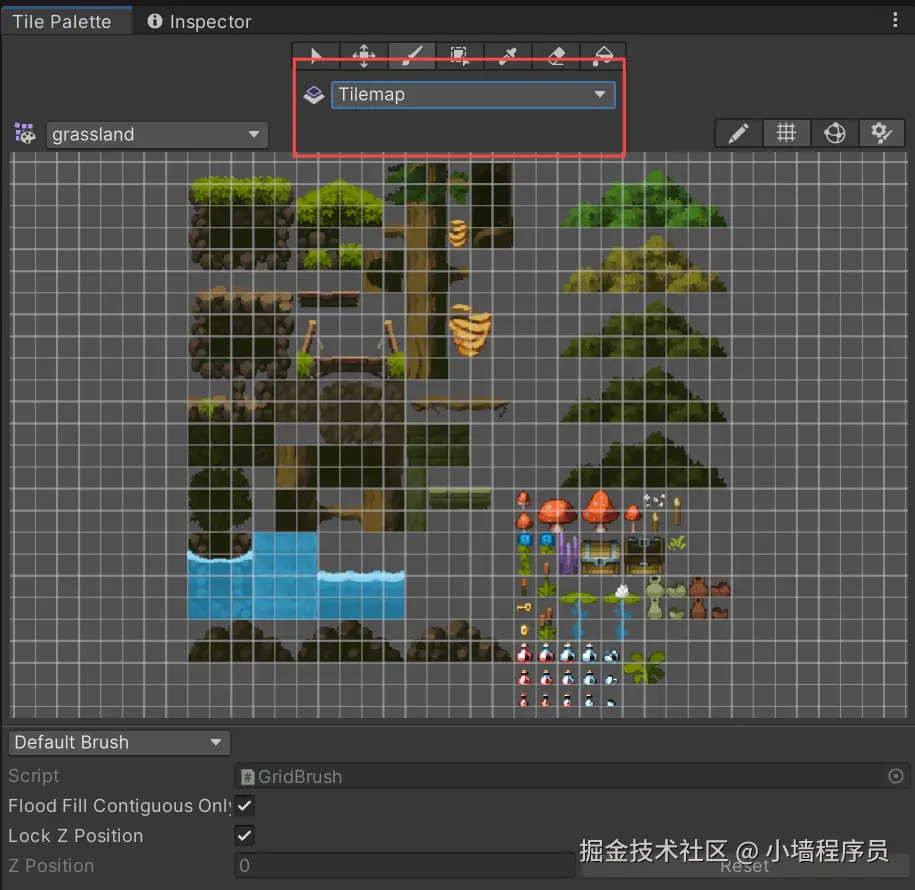The image size is (915, 890).
Task: Open Tile Palette settings via gear icon
Action: [881, 132]
